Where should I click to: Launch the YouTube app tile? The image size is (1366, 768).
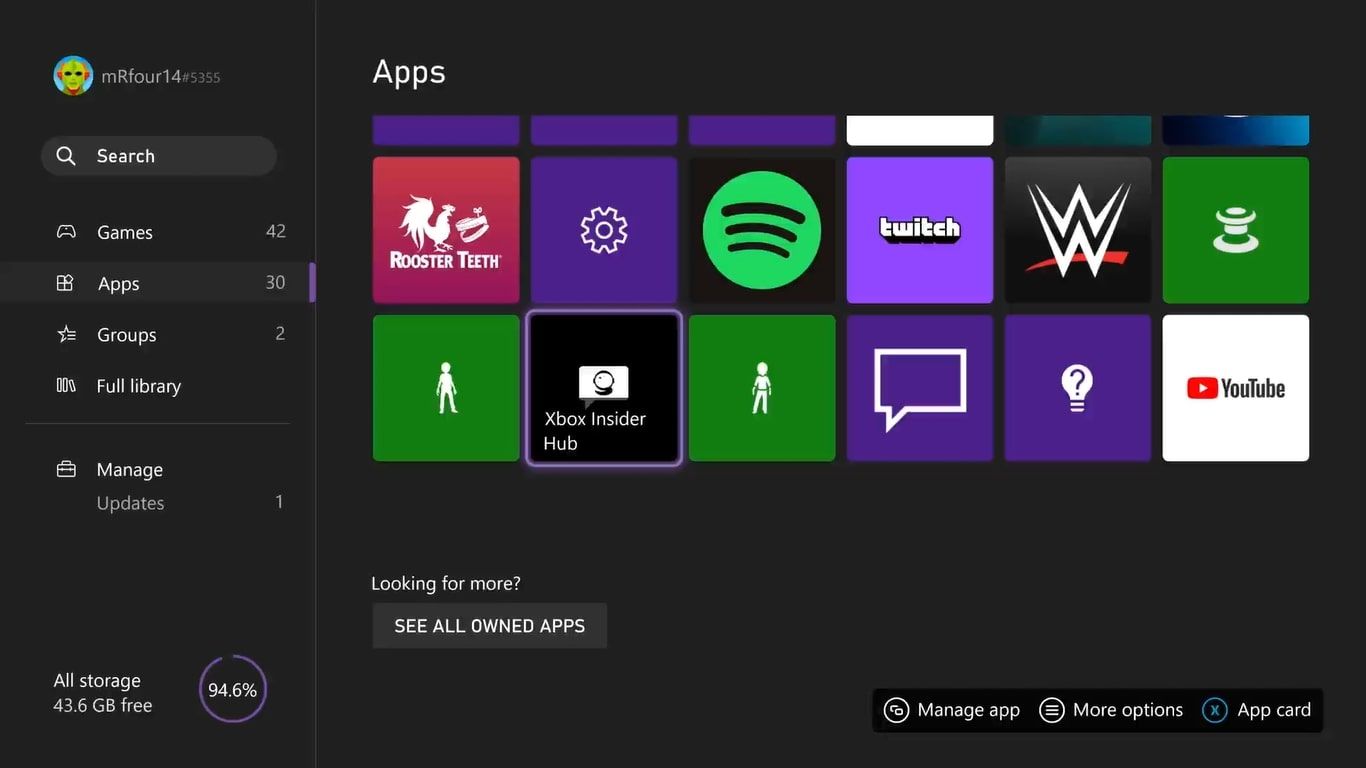[x=1236, y=388]
